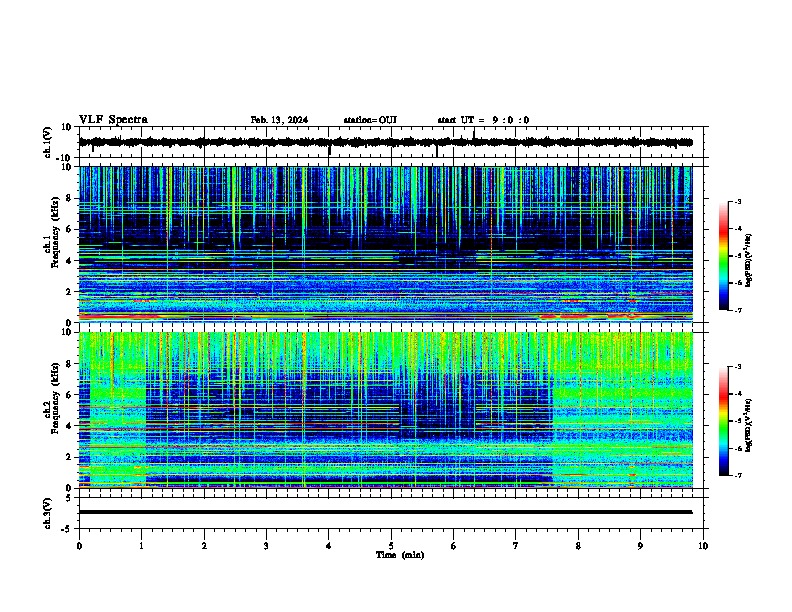Image resolution: width=792 pixels, height=612 pixels.
Task: Click time axis tick label "9"
Action: [x=640, y=546]
